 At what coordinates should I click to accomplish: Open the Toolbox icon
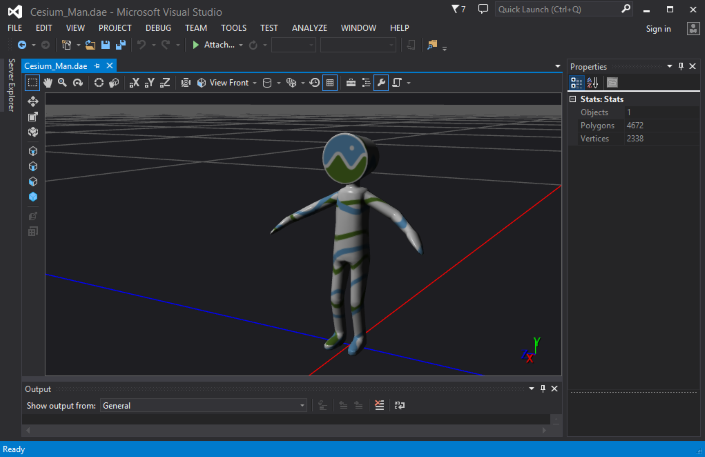(x=351, y=83)
